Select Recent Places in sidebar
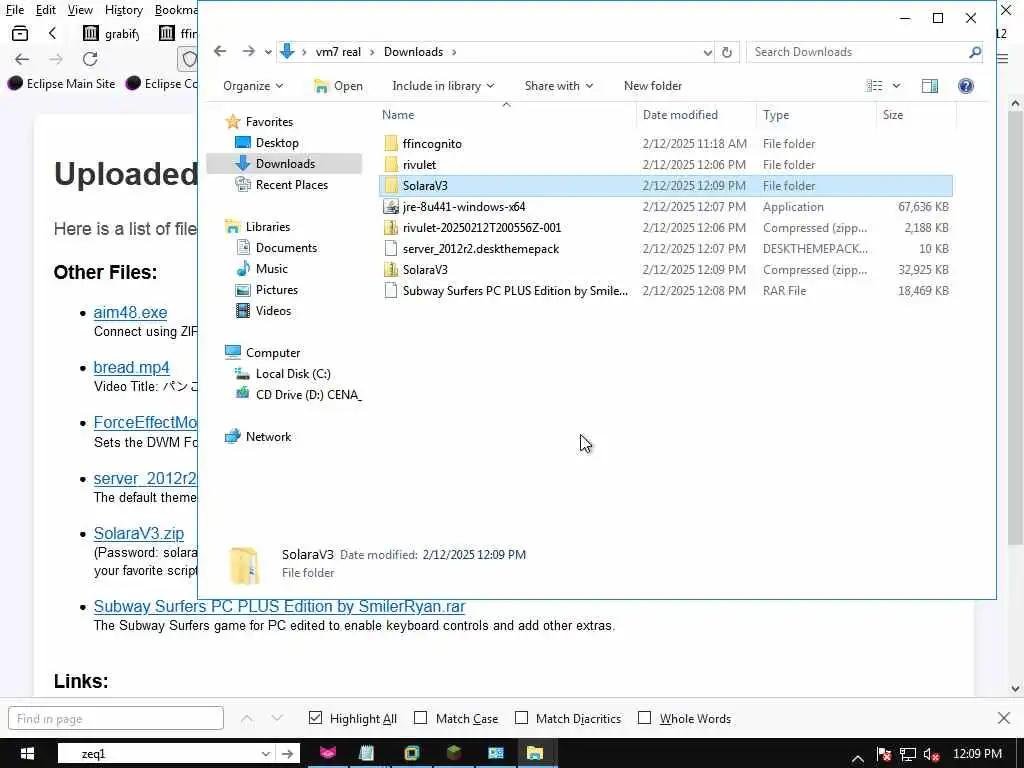Viewport: 1024px width, 768px height. 291,185
